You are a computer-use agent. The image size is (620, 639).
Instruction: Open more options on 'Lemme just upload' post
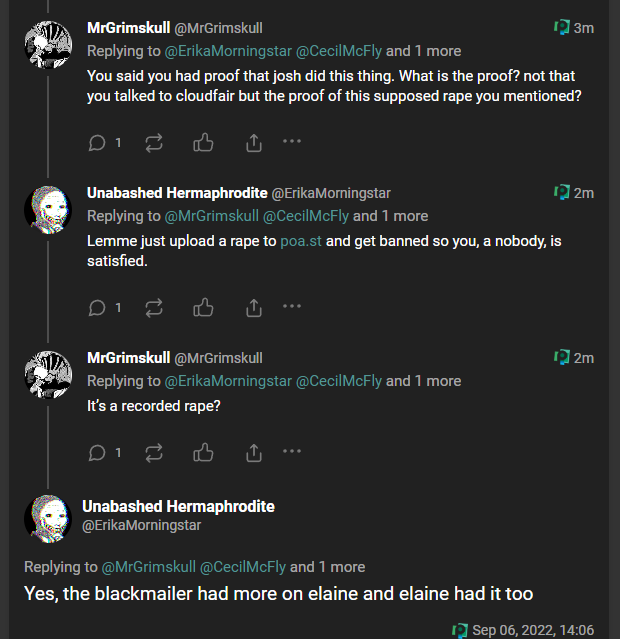(292, 306)
